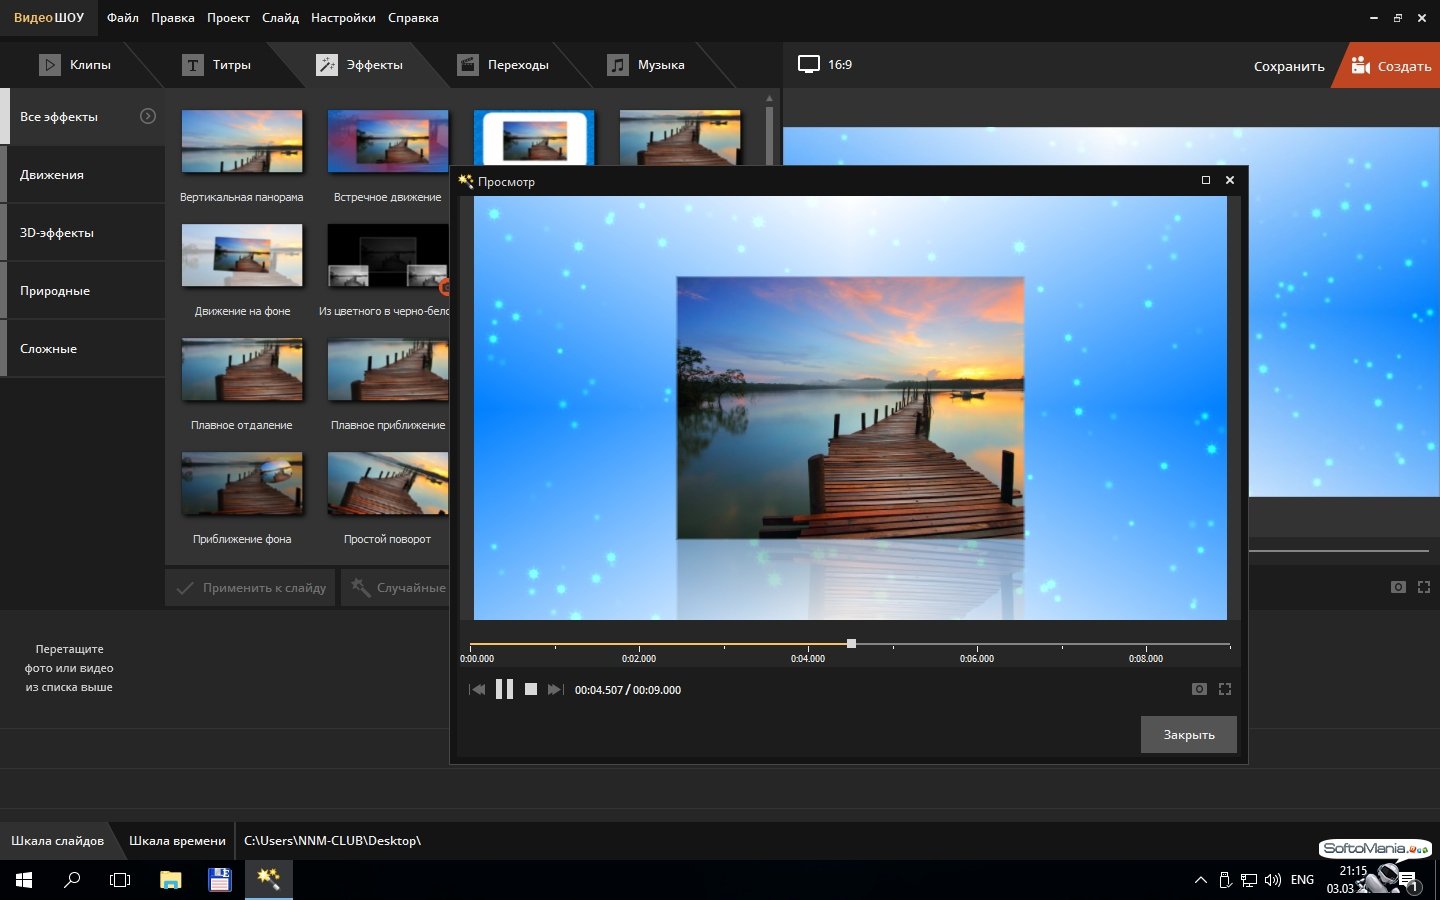This screenshot has height=900, width=1440.
Task: Select the 'Природные' effects category
Action: coord(55,291)
